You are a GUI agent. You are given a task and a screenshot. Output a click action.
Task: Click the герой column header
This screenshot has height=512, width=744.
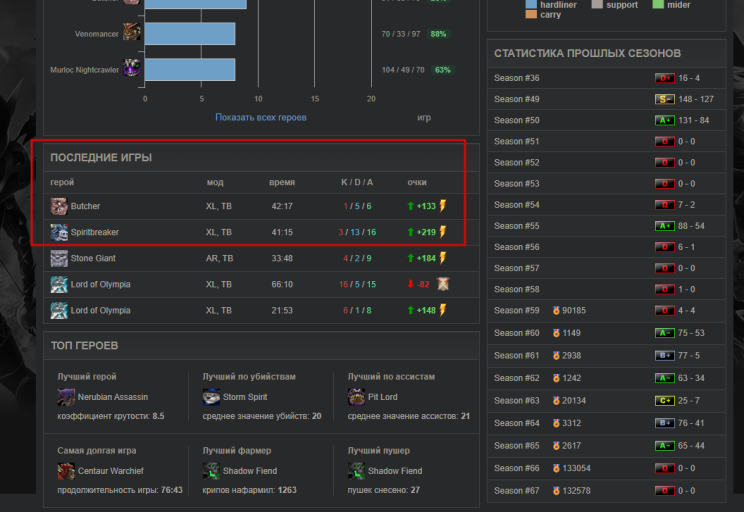click(62, 182)
